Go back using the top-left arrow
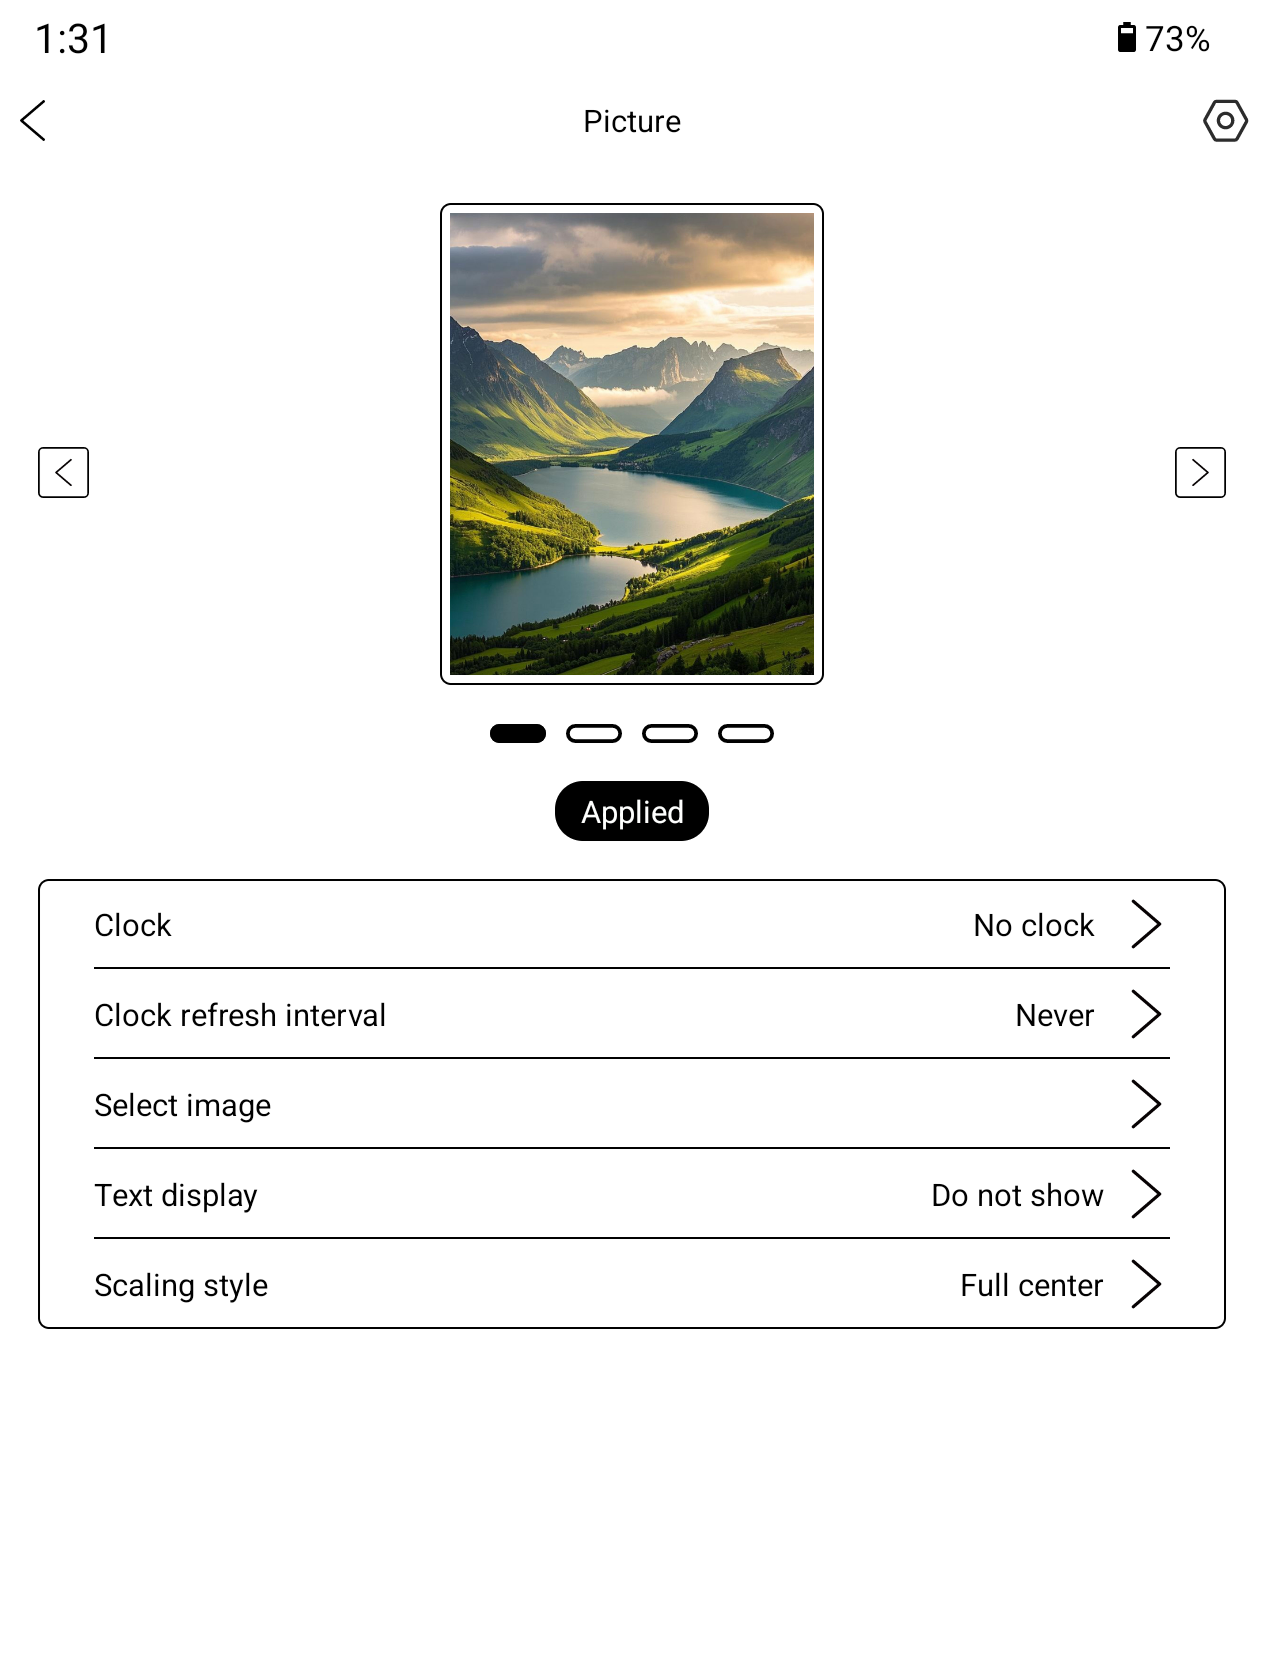Image resolution: width=1264 pixels, height=1680 pixels. [34, 121]
